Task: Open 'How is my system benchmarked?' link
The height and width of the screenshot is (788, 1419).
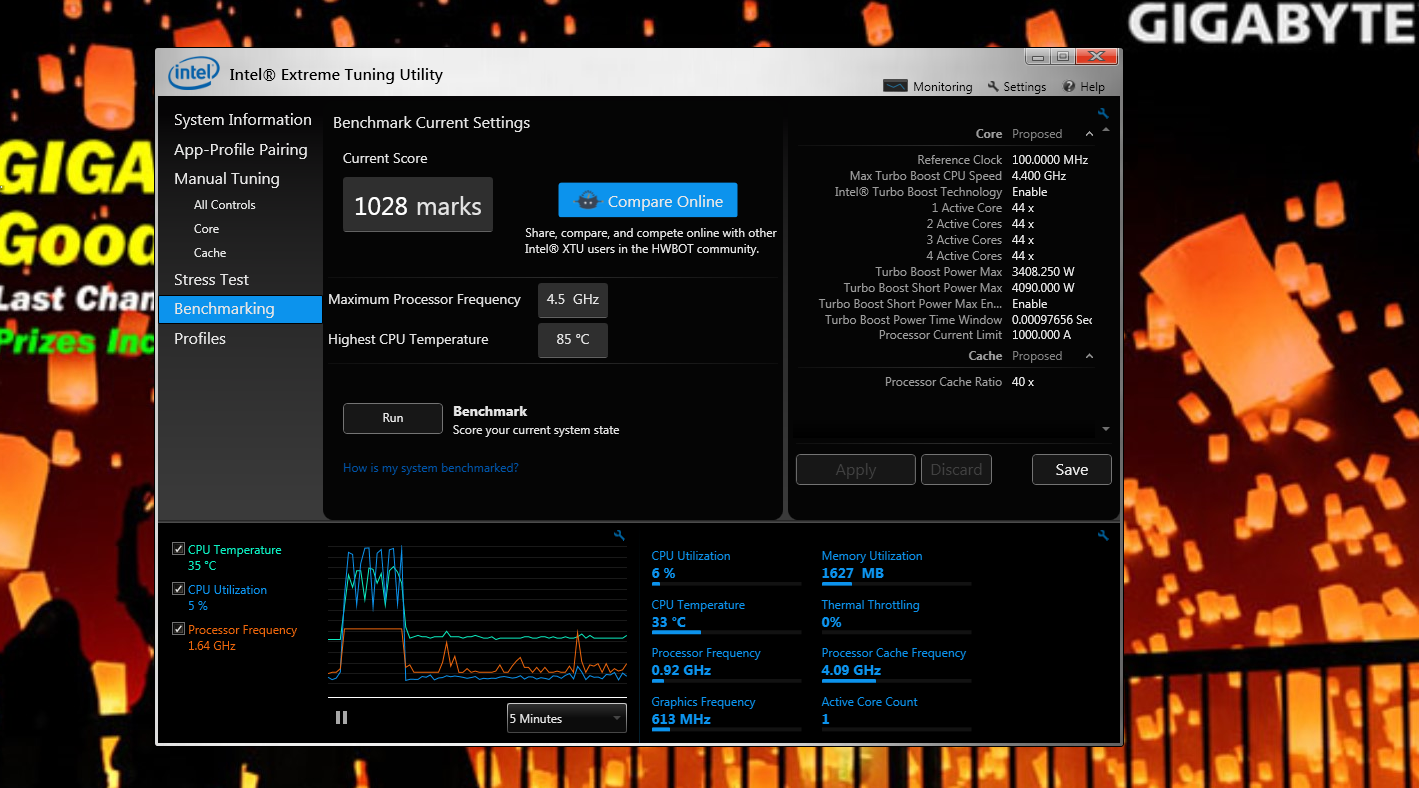Action: [x=431, y=468]
